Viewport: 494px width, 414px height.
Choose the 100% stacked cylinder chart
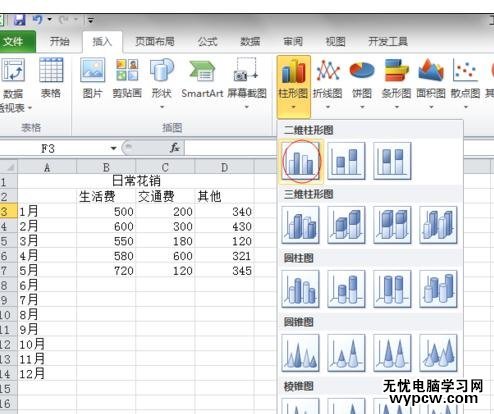point(392,289)
